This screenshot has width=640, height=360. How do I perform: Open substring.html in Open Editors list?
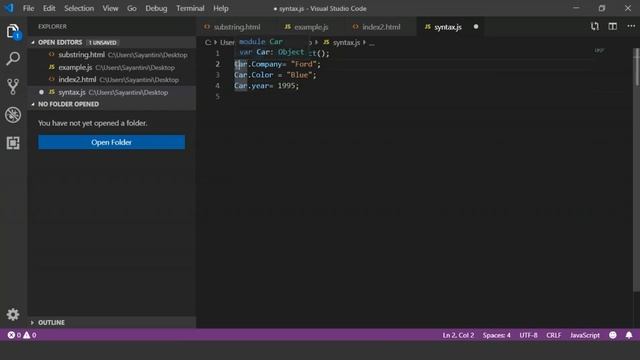click(112, 55)
